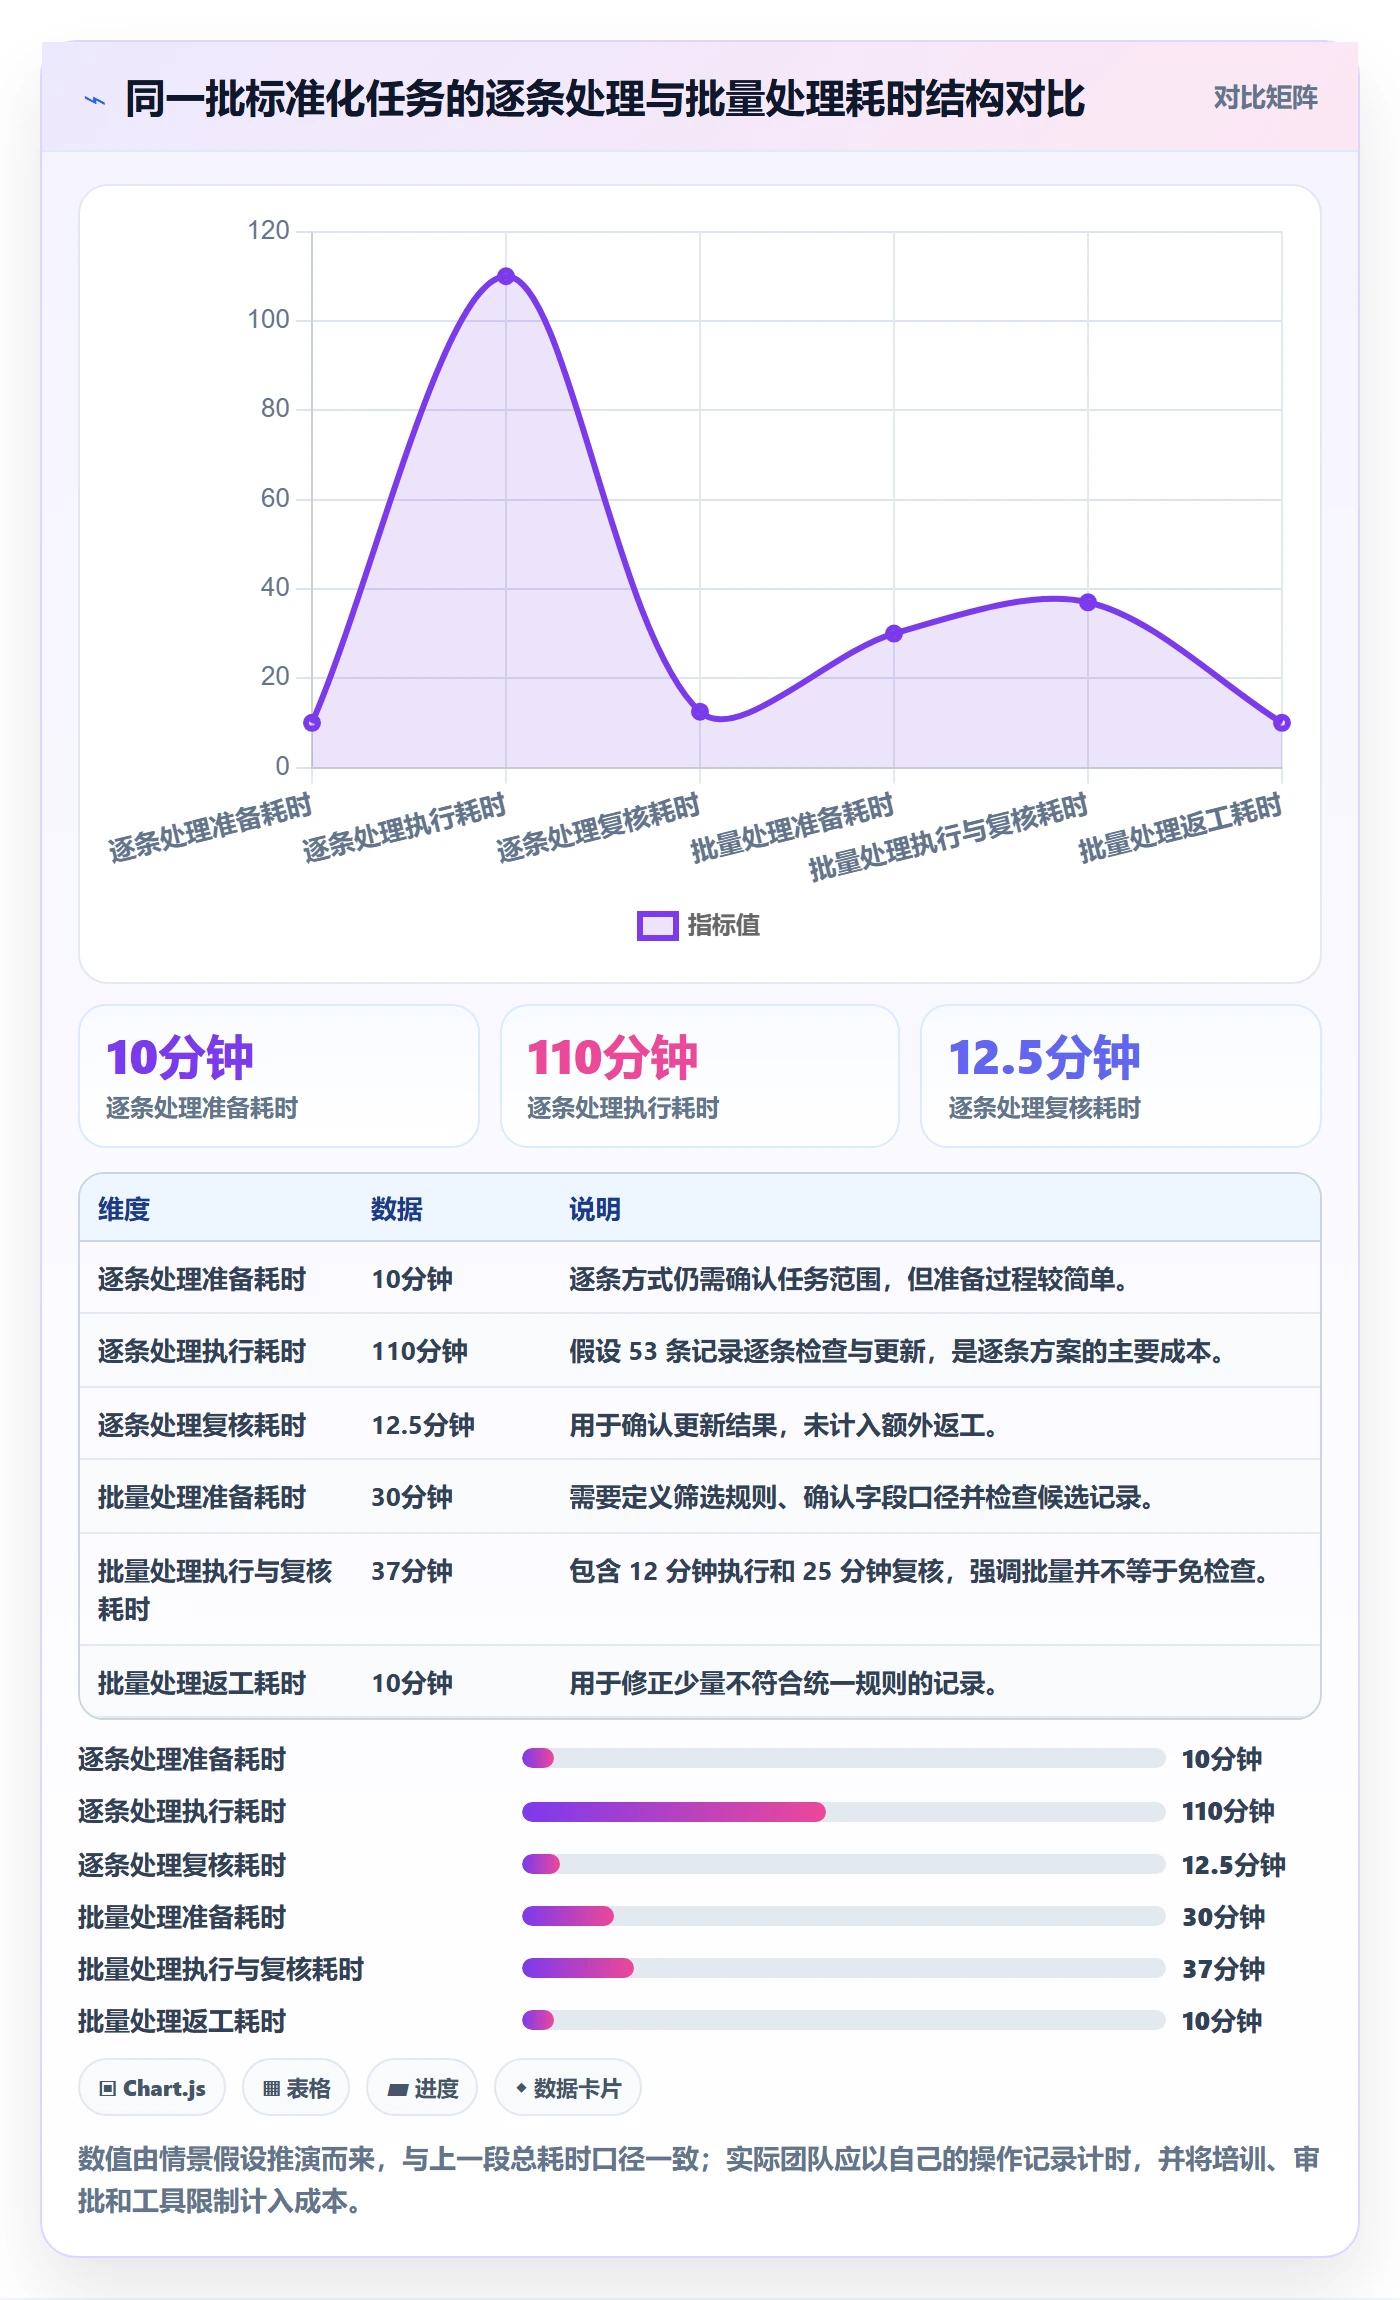The image size is (1400, 2300).
Task: Select table row 逐条处理复核耗时
Action: pos(700,1424)
